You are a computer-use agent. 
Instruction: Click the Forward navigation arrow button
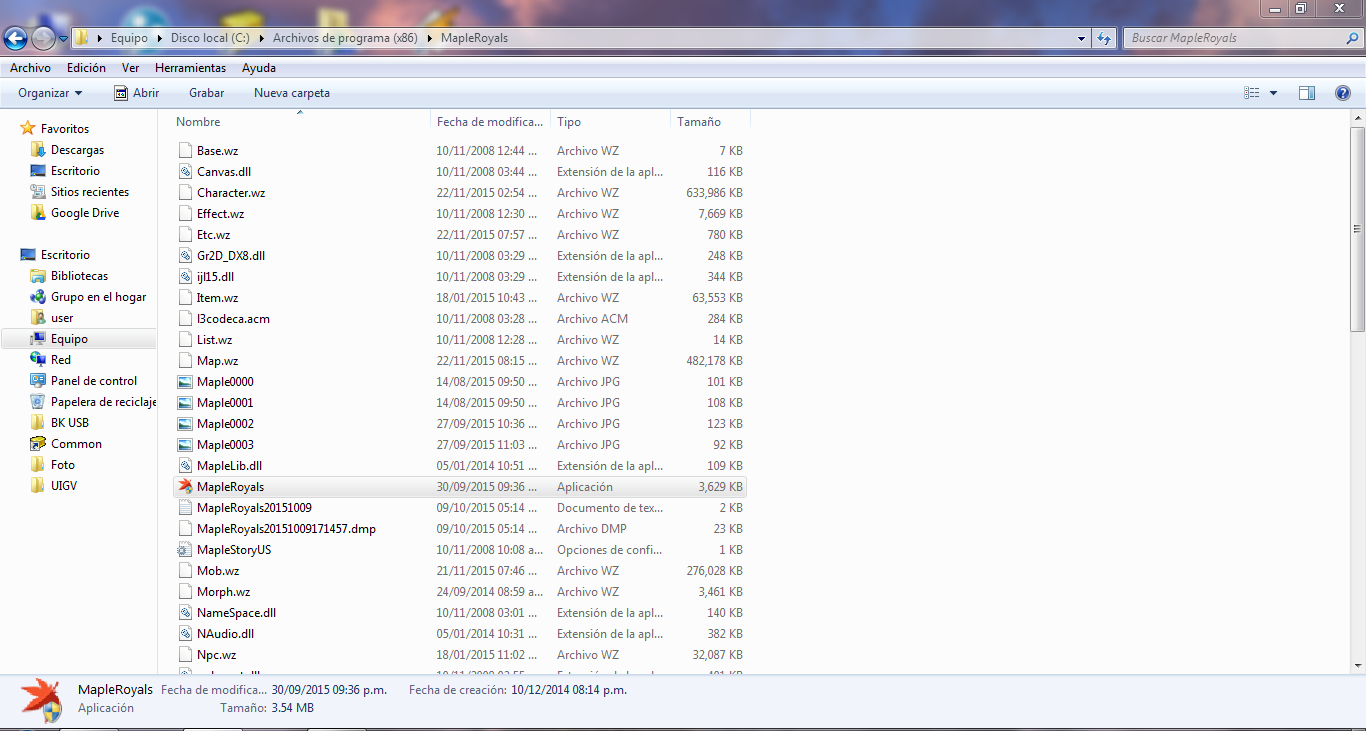click(x=43, y=39)
